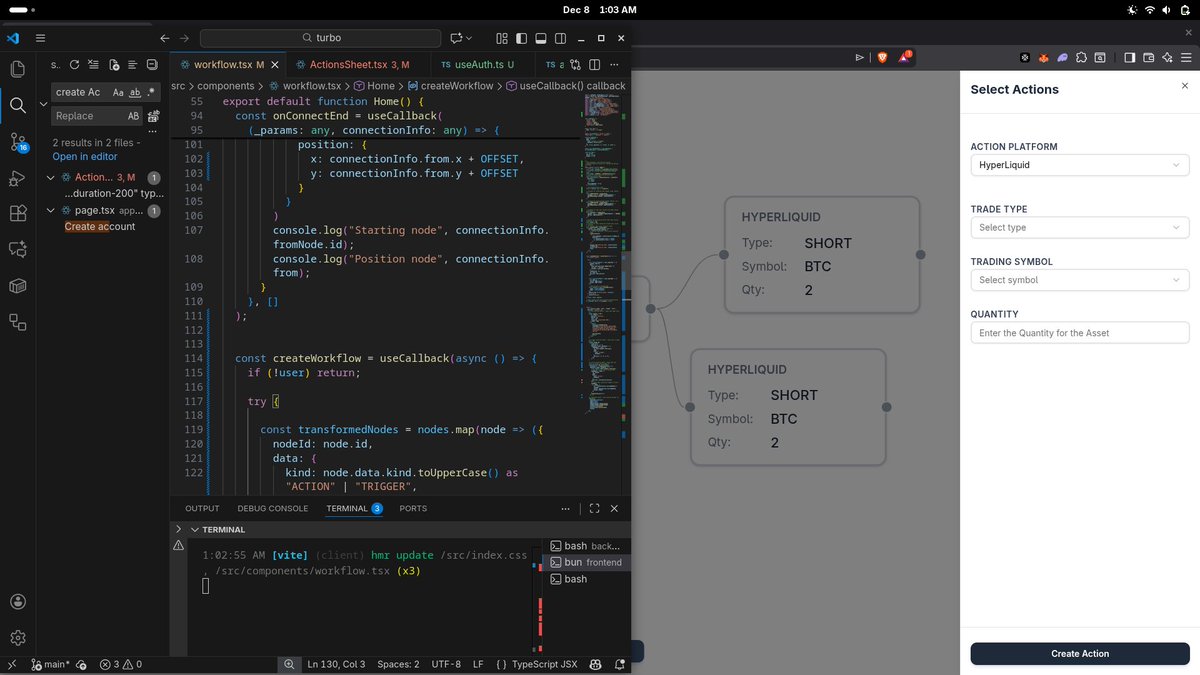
Task: Toggle Use Regular Expression in search
Action: [152, 92]
